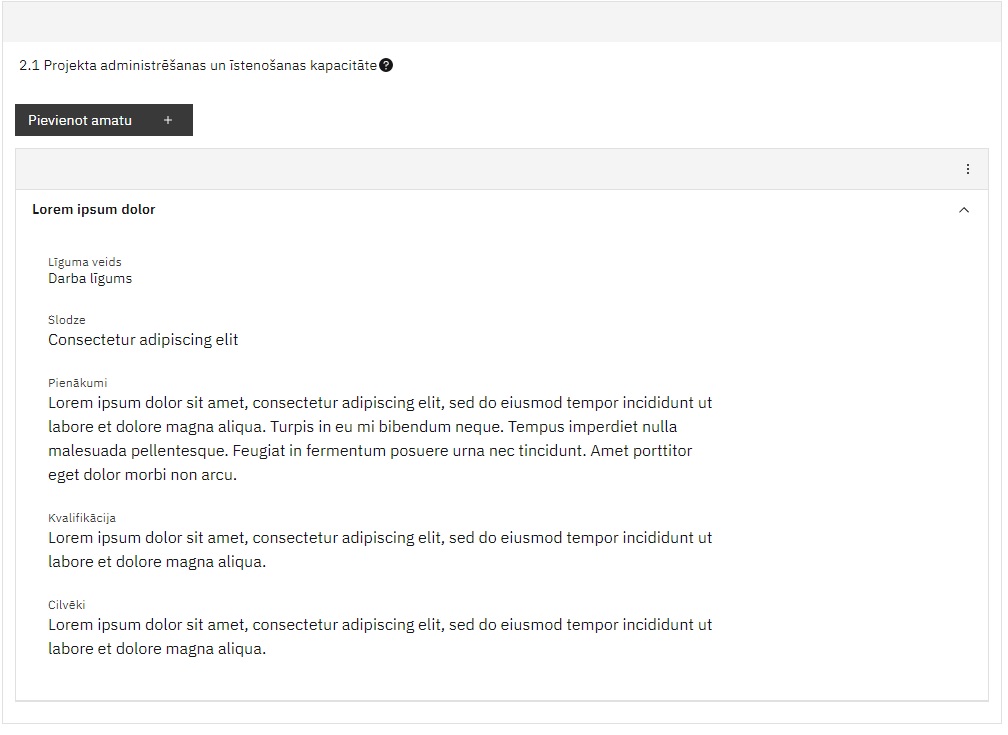Click the Slodze field label
The width and height of the screenshot is (1008, 735).
pyautogui.click(x=67, y=320)
